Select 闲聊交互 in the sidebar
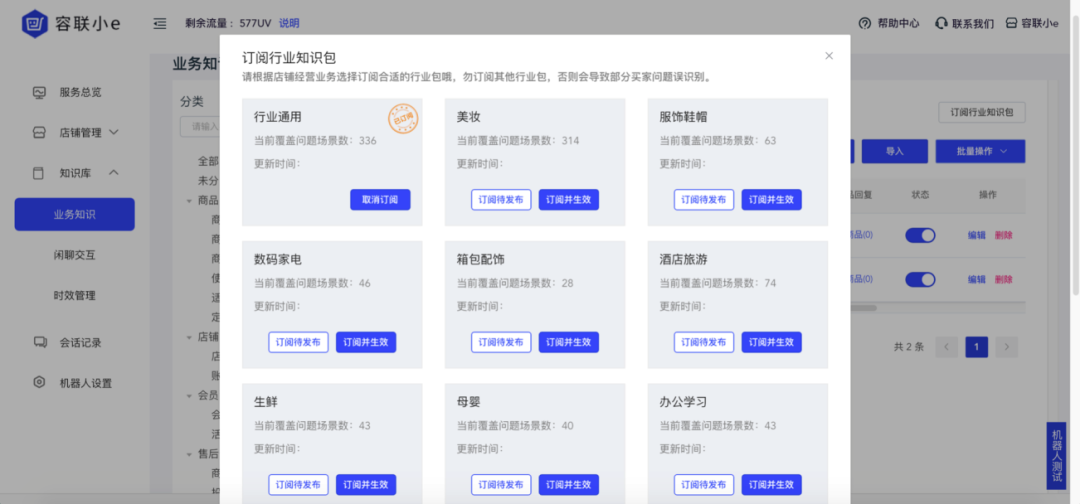The image size is (1080, 504). tap(74, 255)
